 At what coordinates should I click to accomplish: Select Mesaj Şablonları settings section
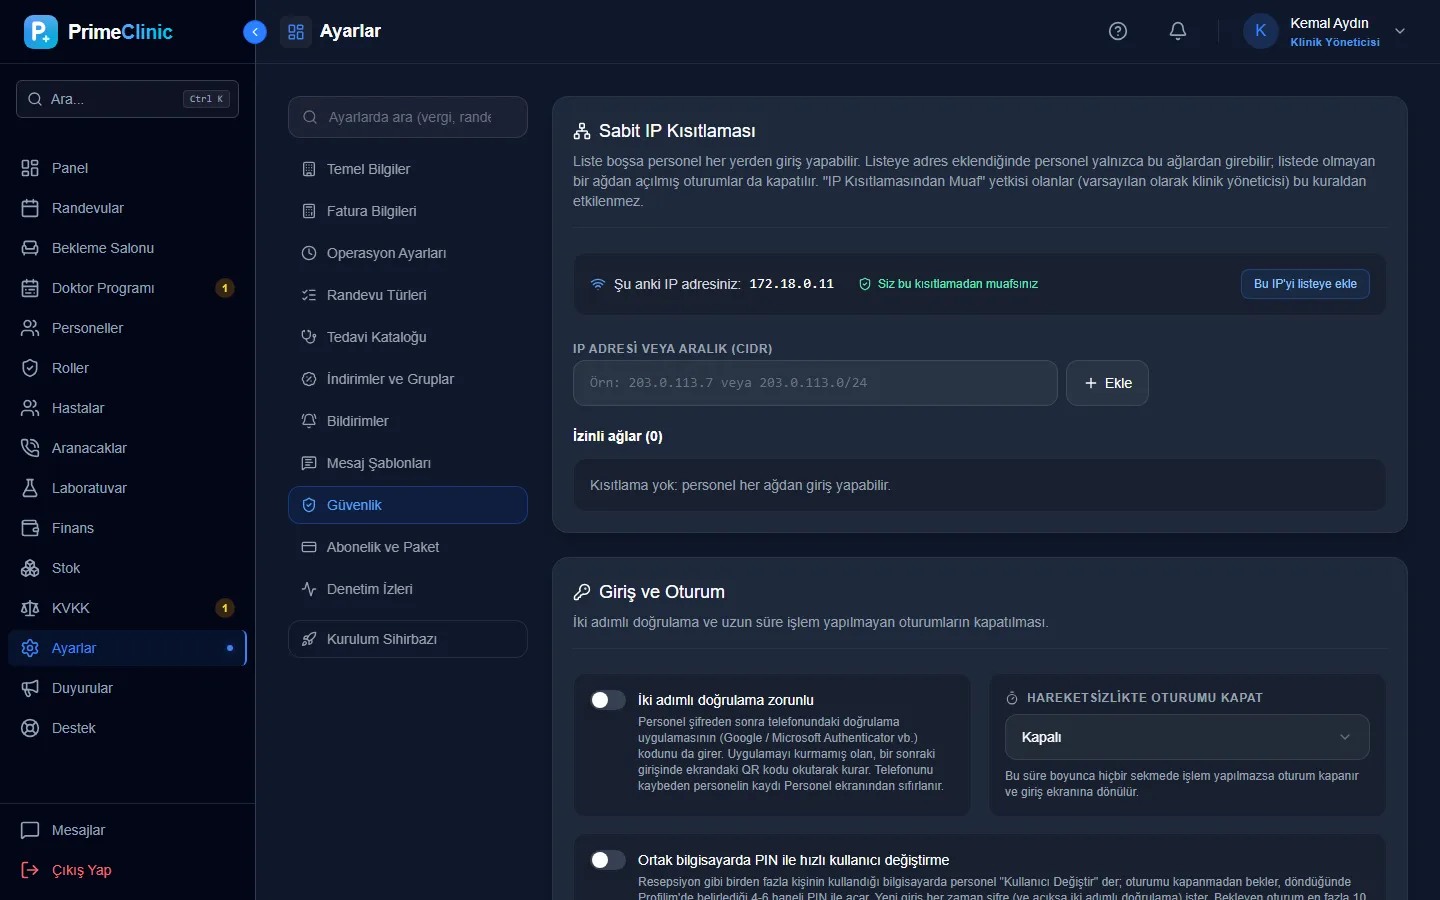408,463
